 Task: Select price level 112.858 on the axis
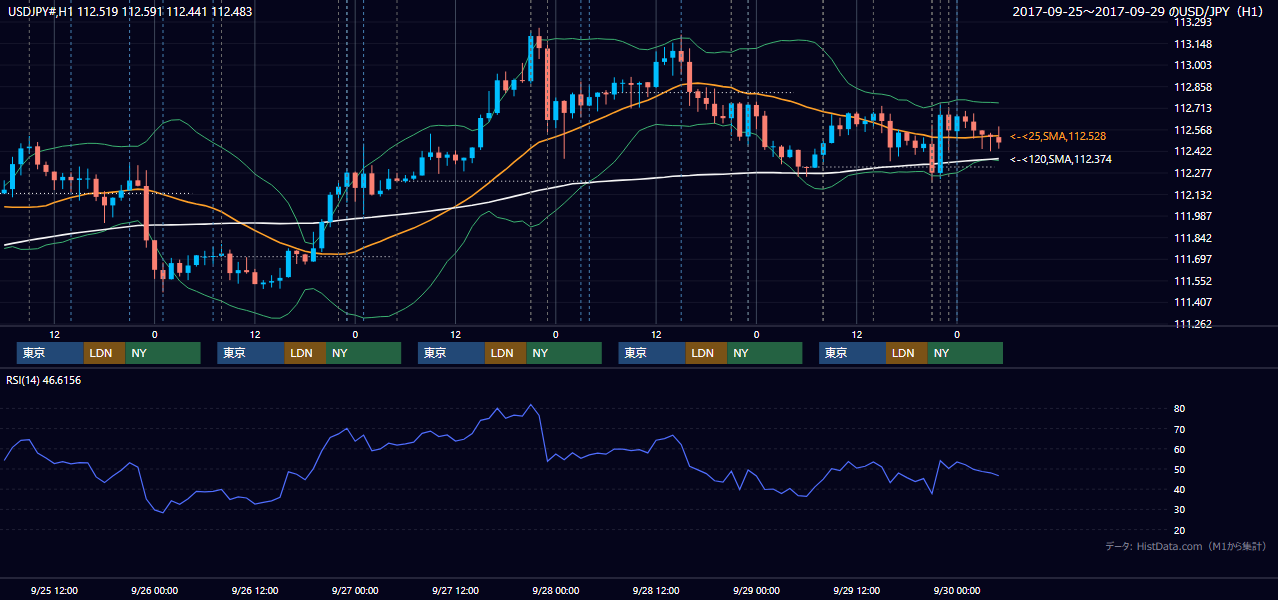click(1192, 87)
